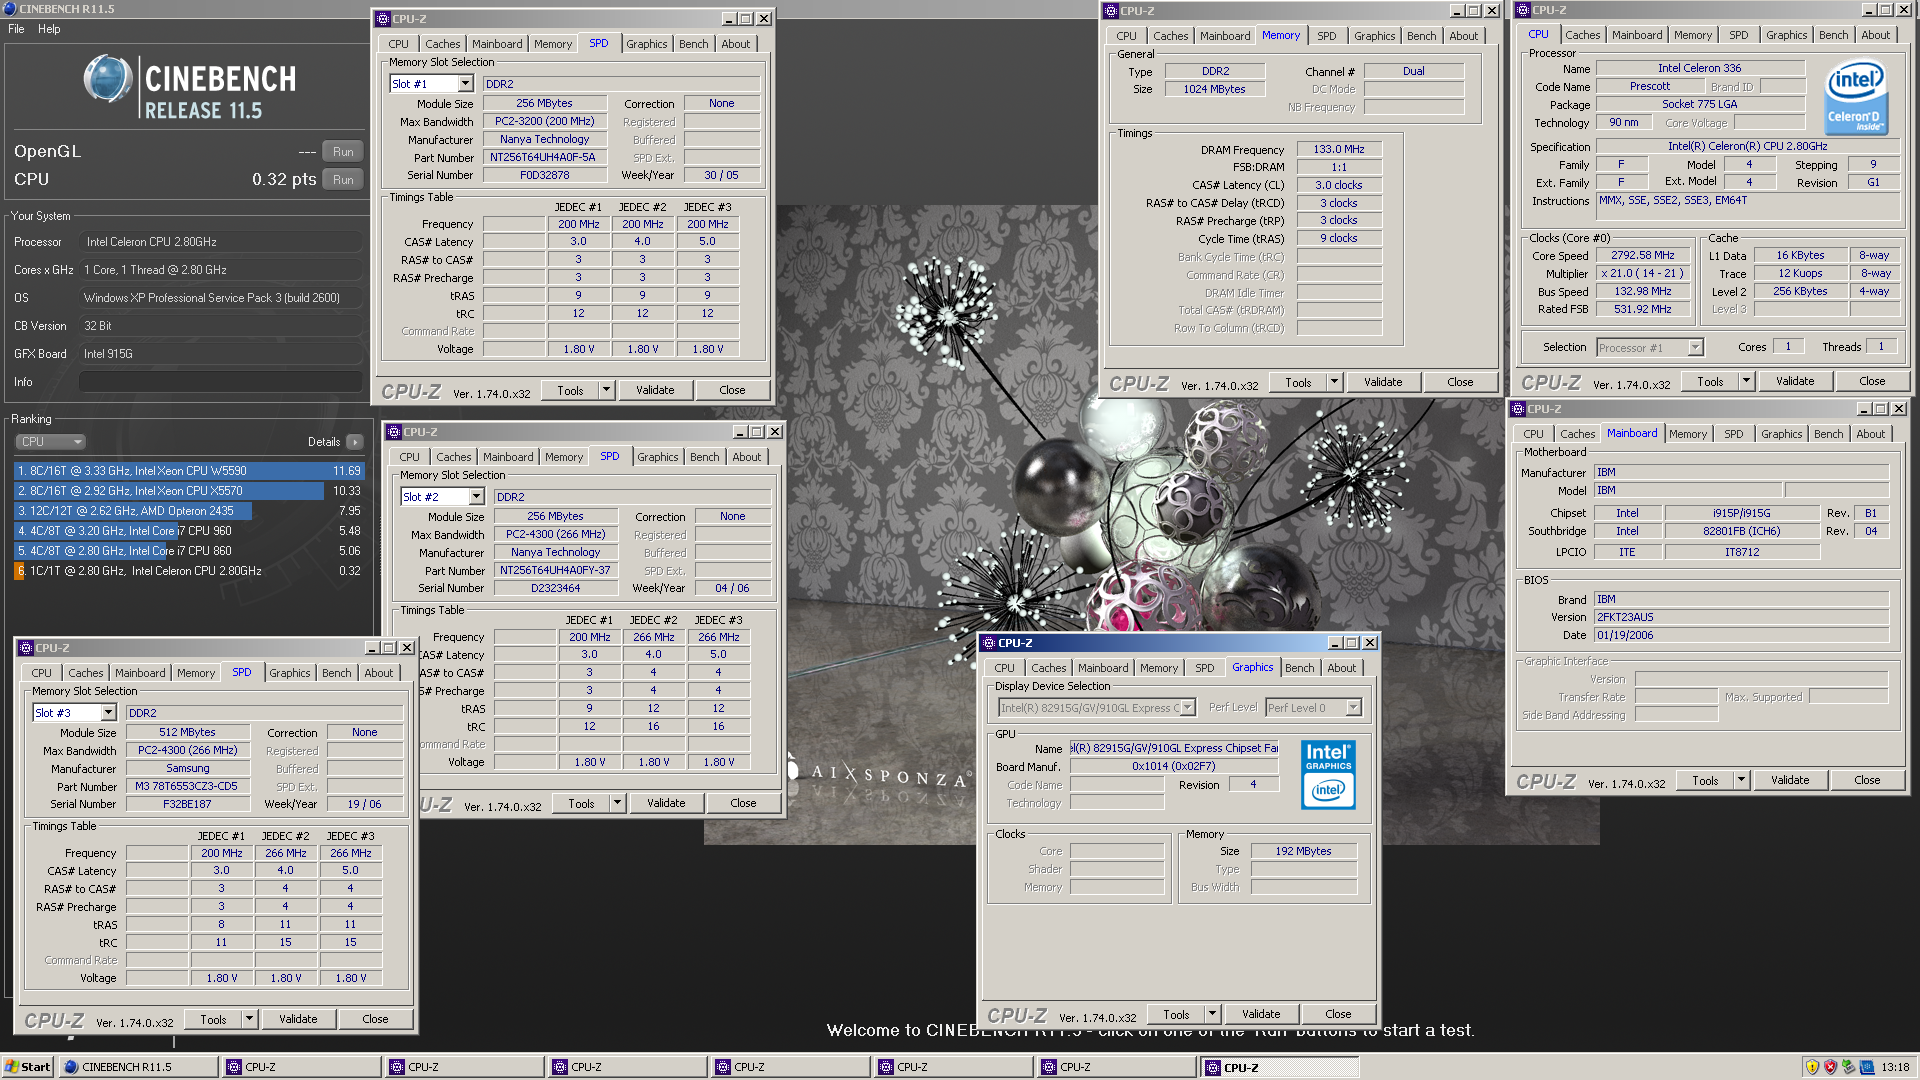Click the CPU-Z title bar icon of the Slot #1 SPD window

(x=383, y=19)
